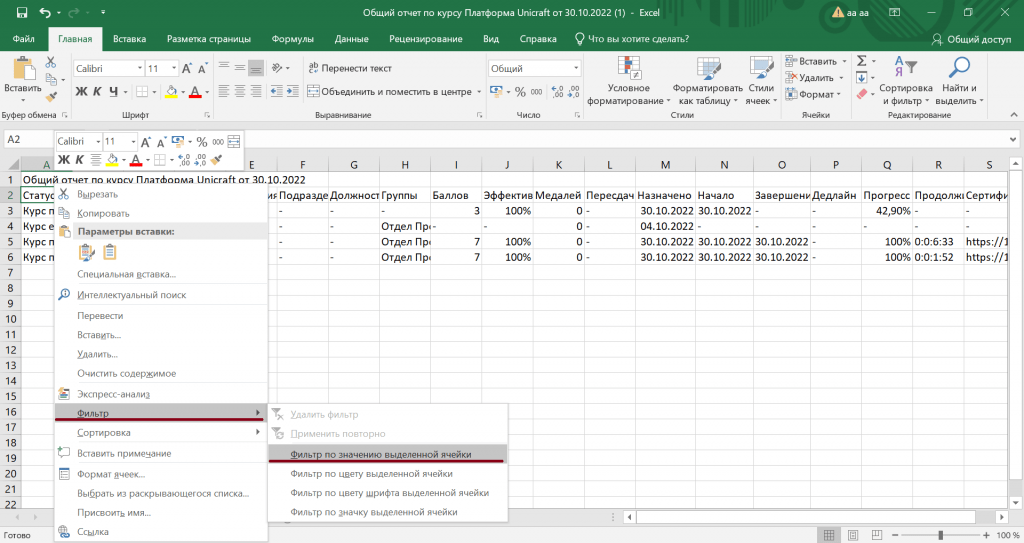Click the text orientation icon
Viewport: 1024px width, 543px height.
[x=277, y=68]
